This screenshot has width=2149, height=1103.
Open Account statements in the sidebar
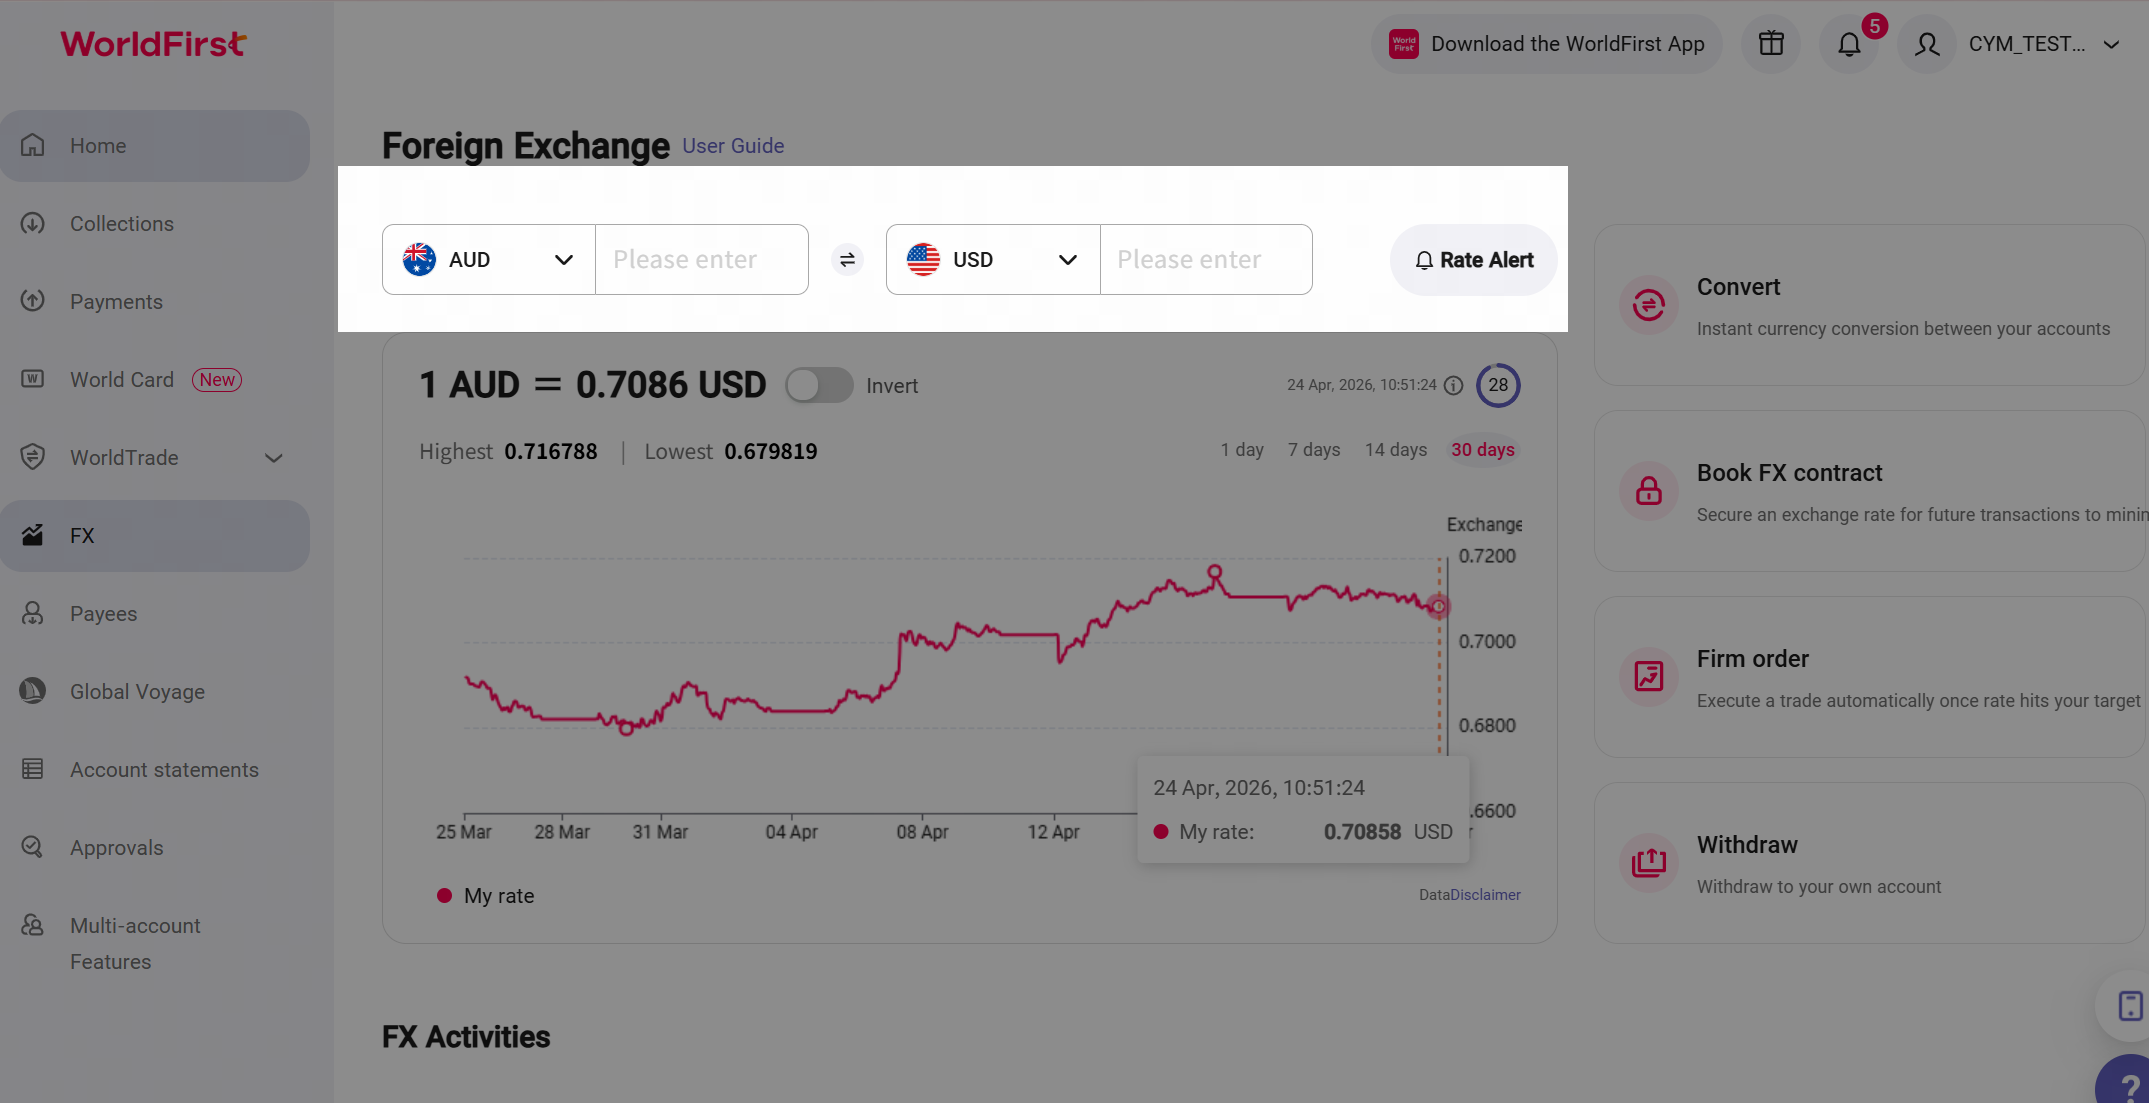155,770
